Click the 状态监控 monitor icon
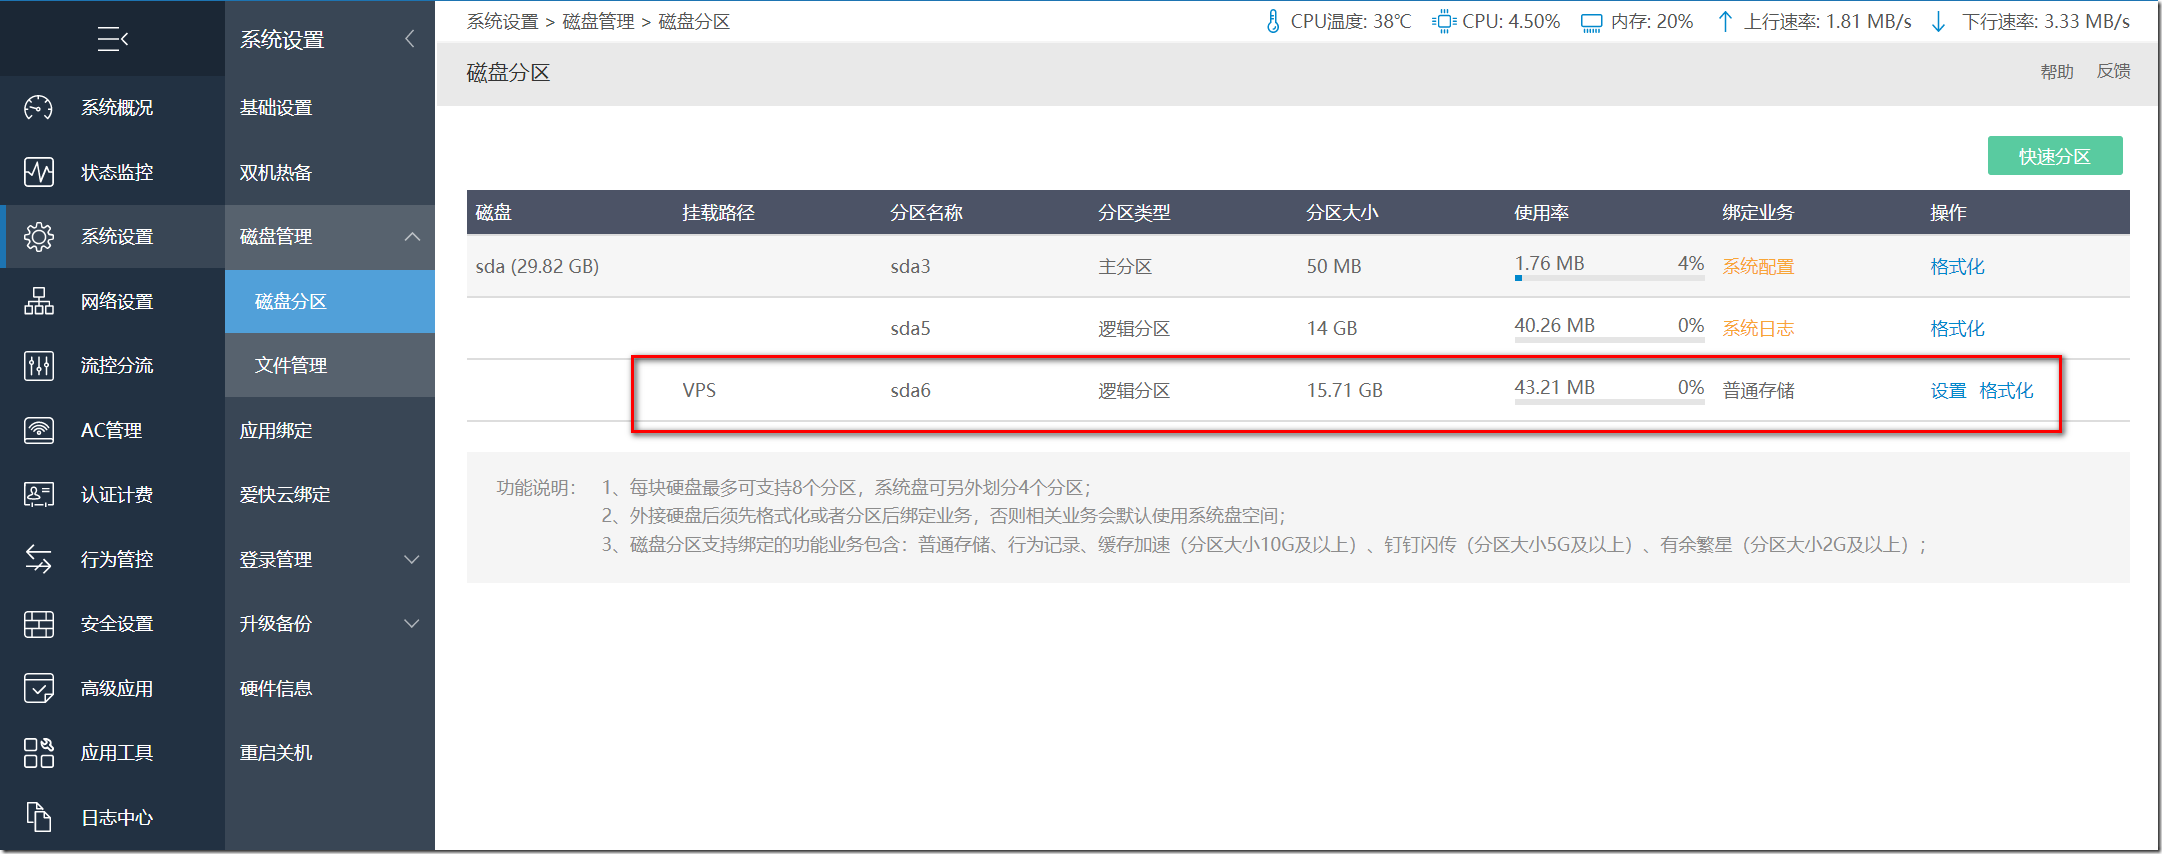 pos(39,172)
